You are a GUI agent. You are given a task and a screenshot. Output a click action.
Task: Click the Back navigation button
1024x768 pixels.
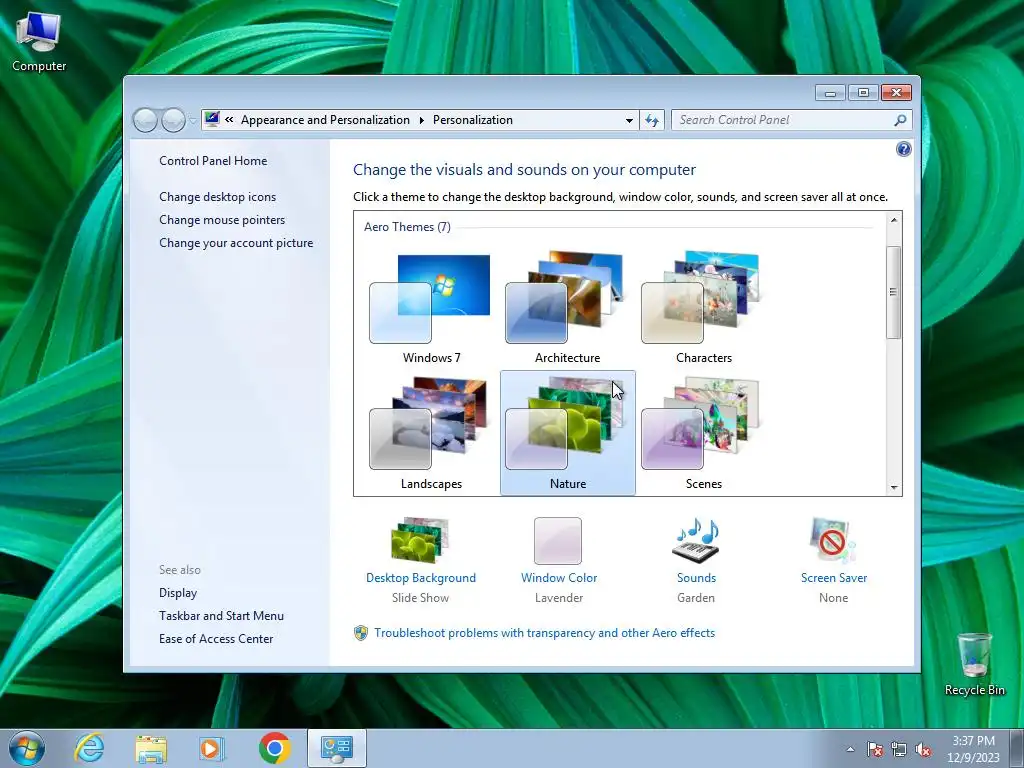click(145, 120)
